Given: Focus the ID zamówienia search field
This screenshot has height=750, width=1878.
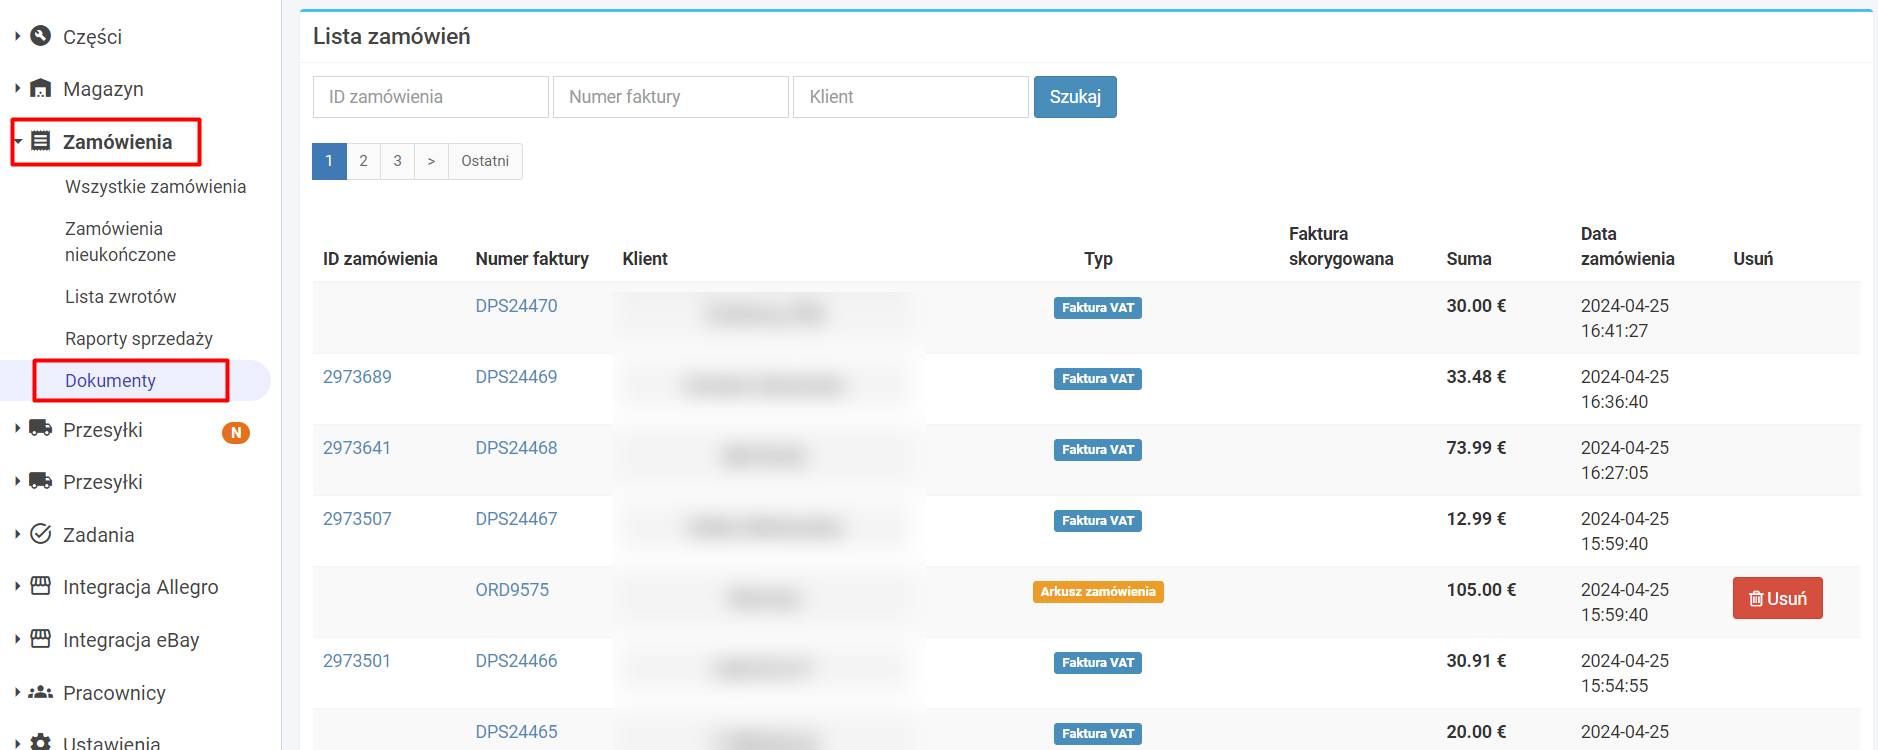Looking at the screenshot, I should pos(431,97).
